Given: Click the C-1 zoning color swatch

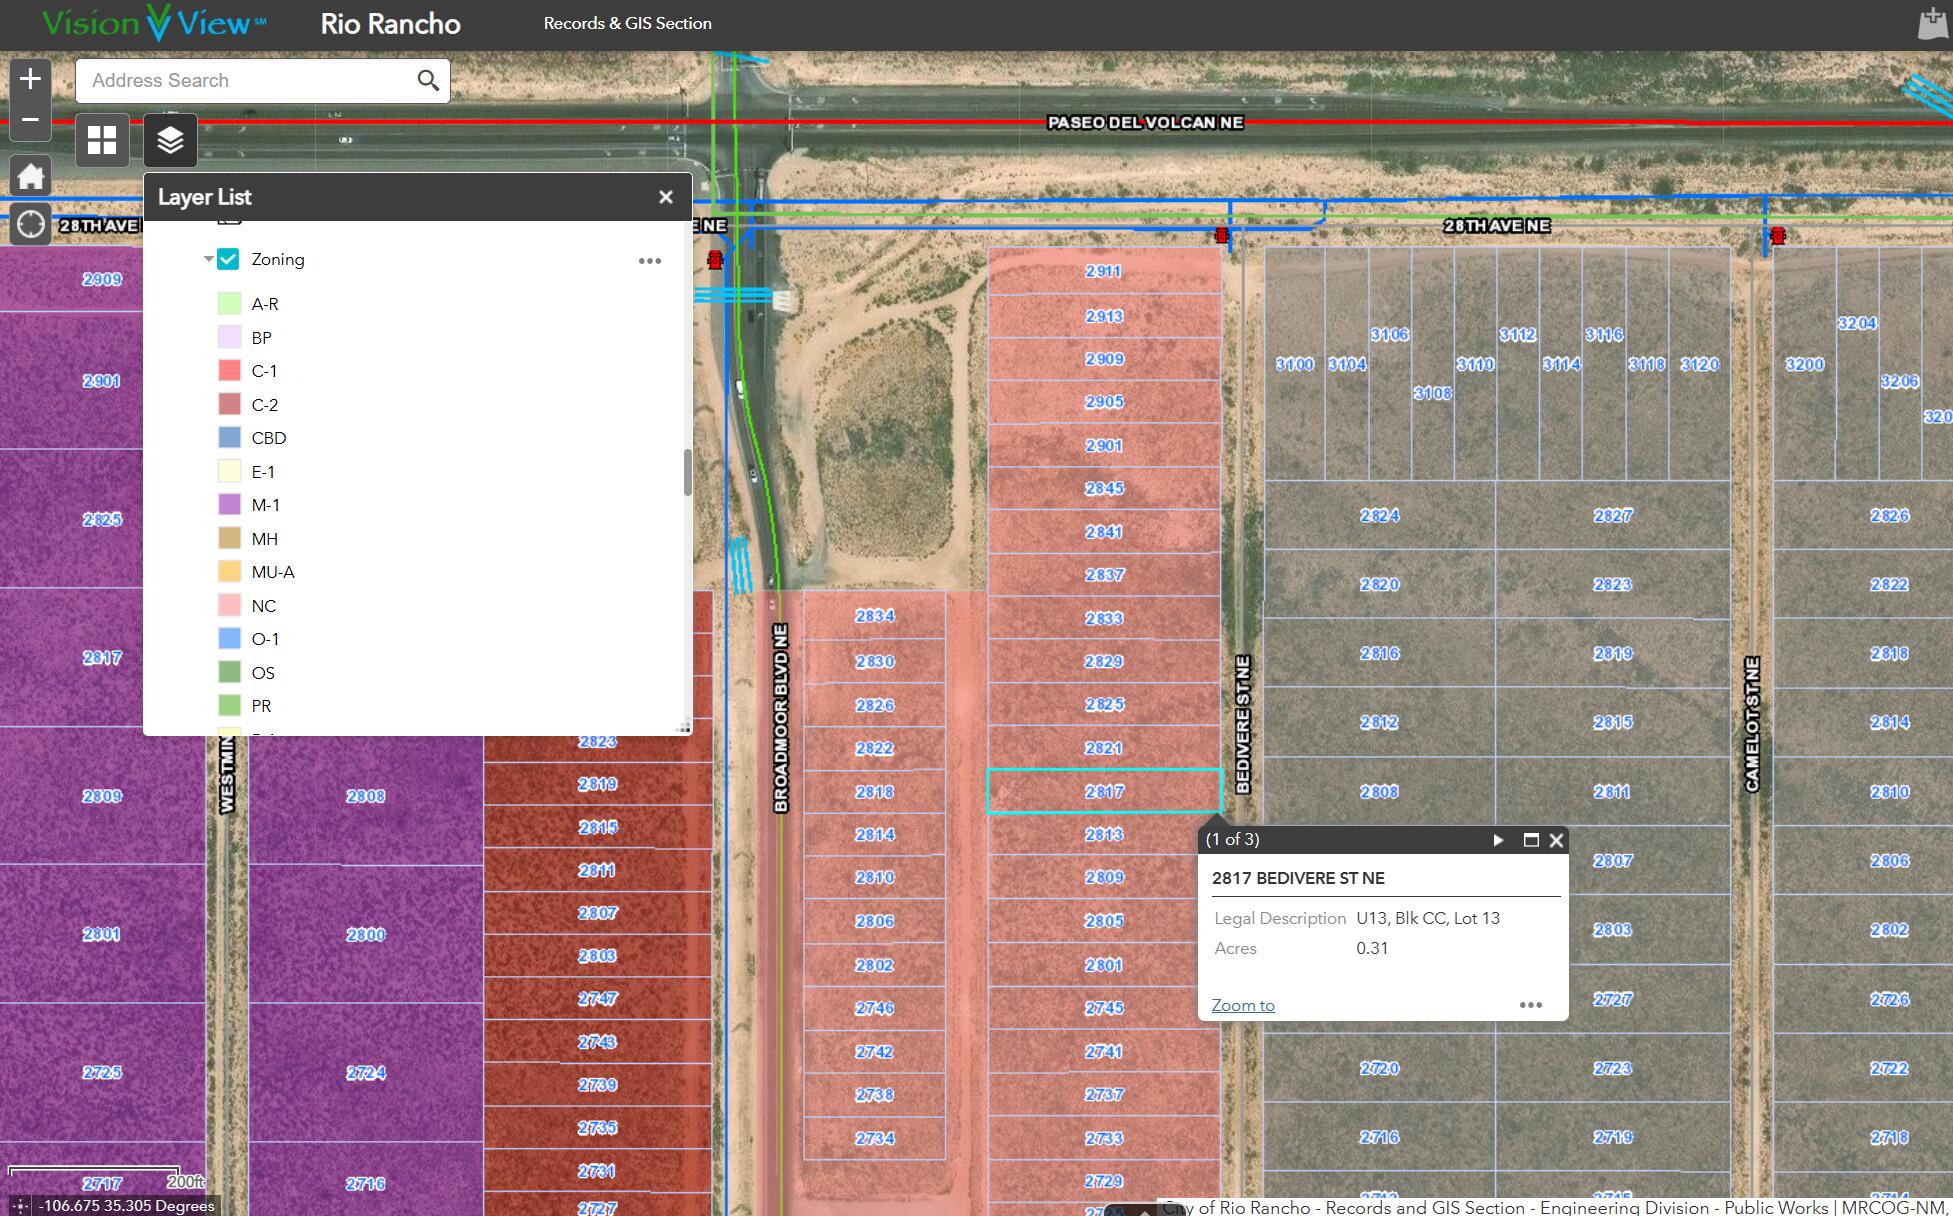Looking at the screenshot, I should (x=229, y=371).
